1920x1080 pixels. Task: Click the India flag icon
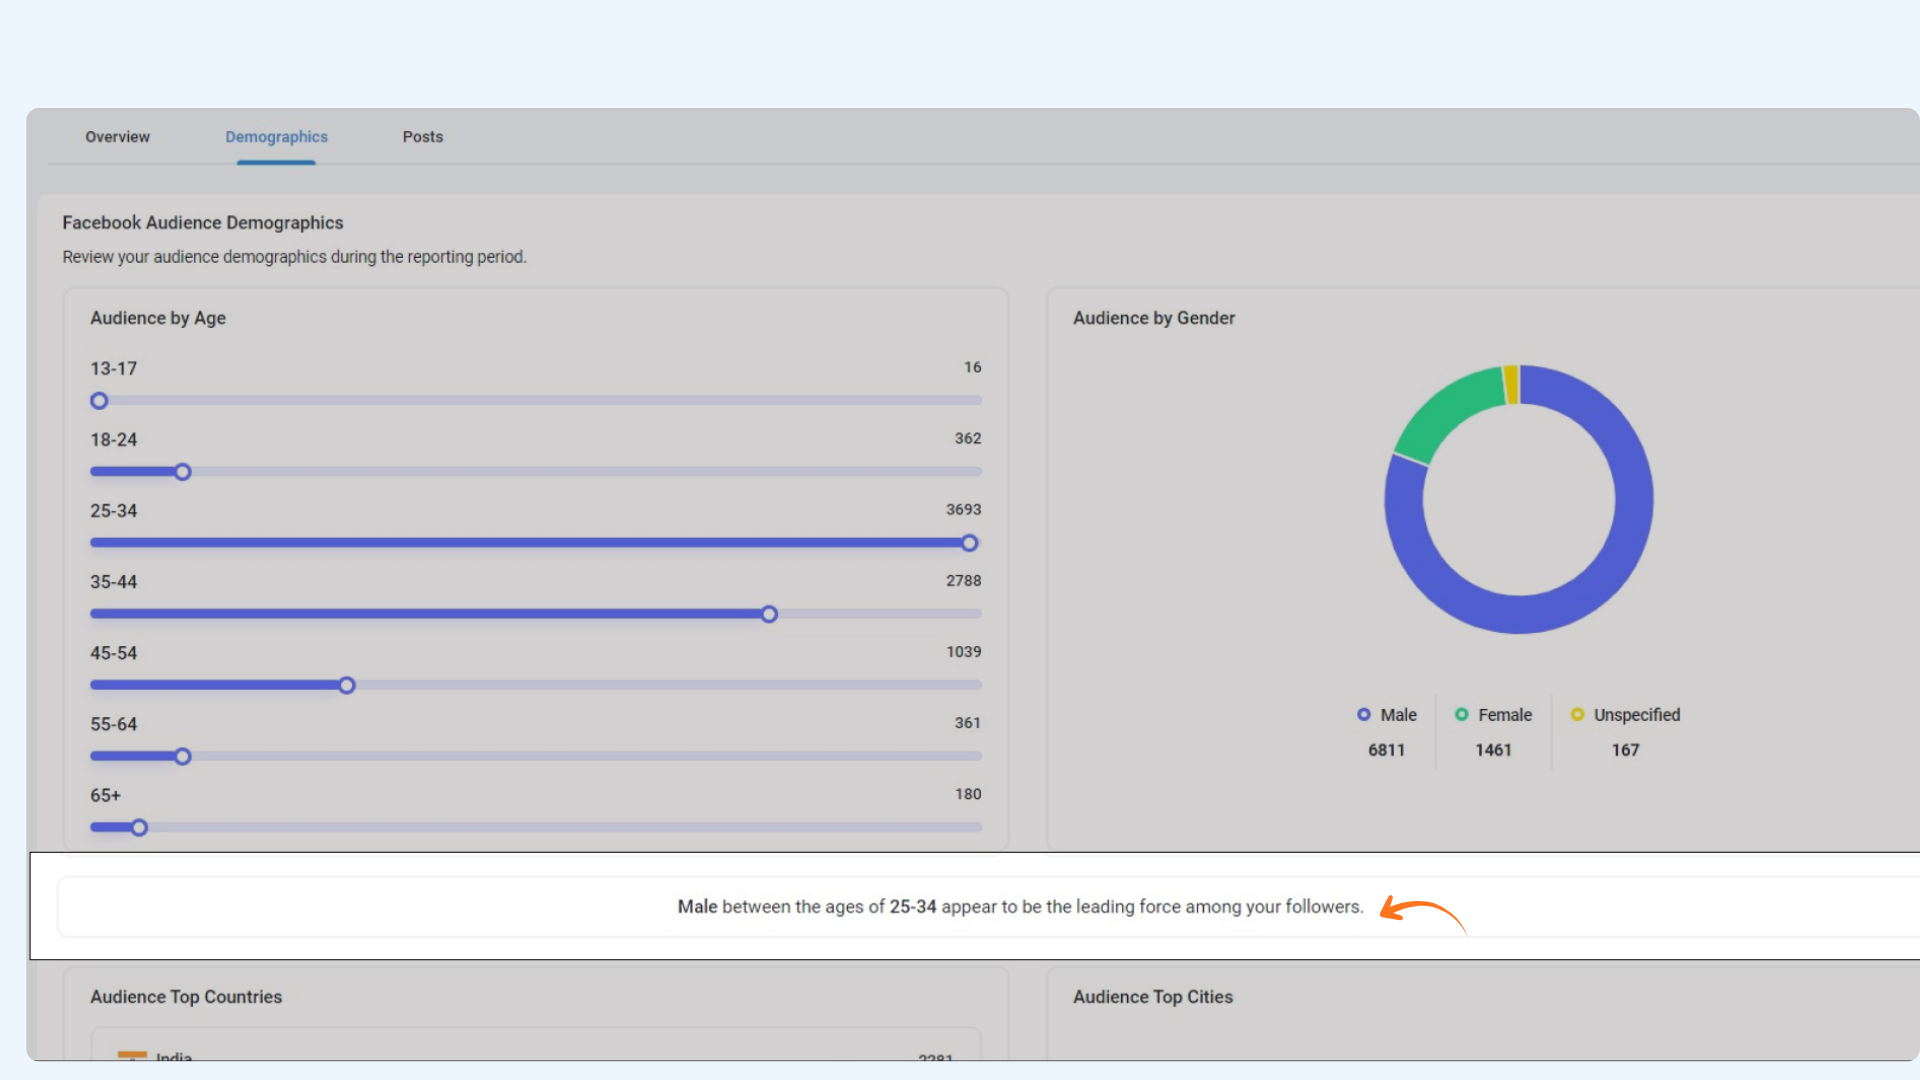point(132,1055)
